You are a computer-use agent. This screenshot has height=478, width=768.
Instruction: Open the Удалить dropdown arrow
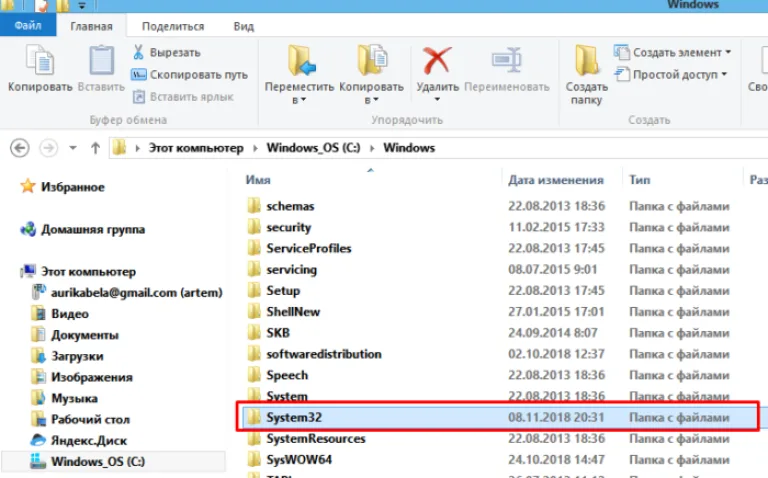[x=437, y=99]
